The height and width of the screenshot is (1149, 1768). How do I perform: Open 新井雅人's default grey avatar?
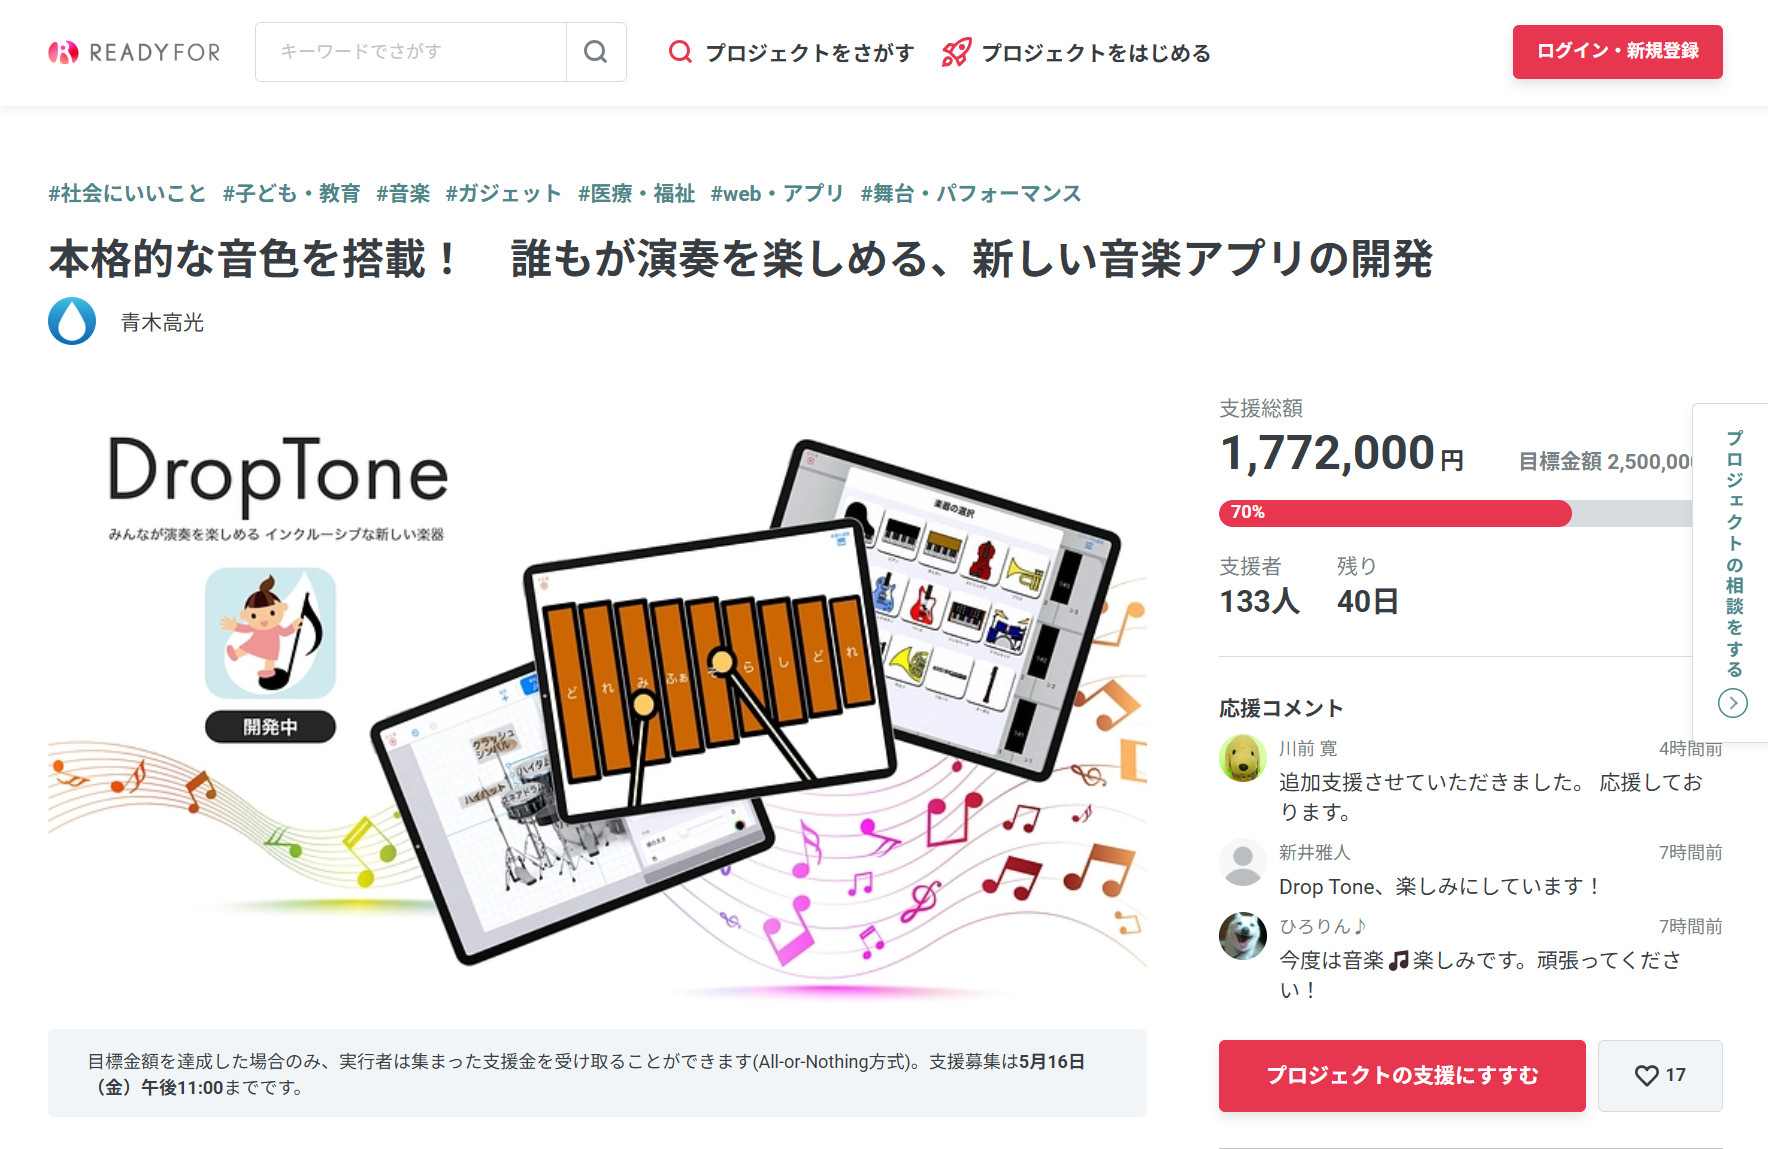(x=1243, y=862)
